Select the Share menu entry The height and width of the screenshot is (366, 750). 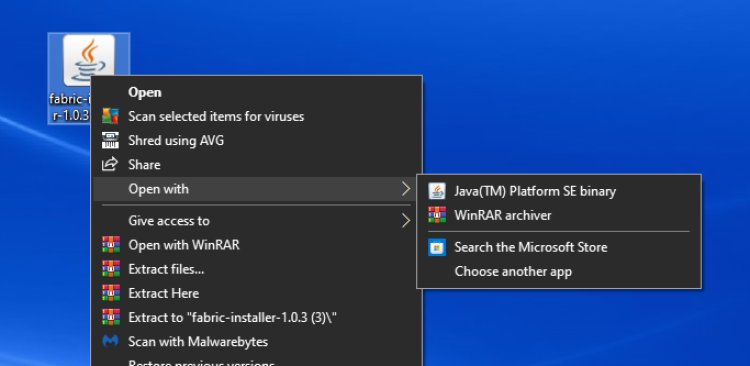point(257,165)
